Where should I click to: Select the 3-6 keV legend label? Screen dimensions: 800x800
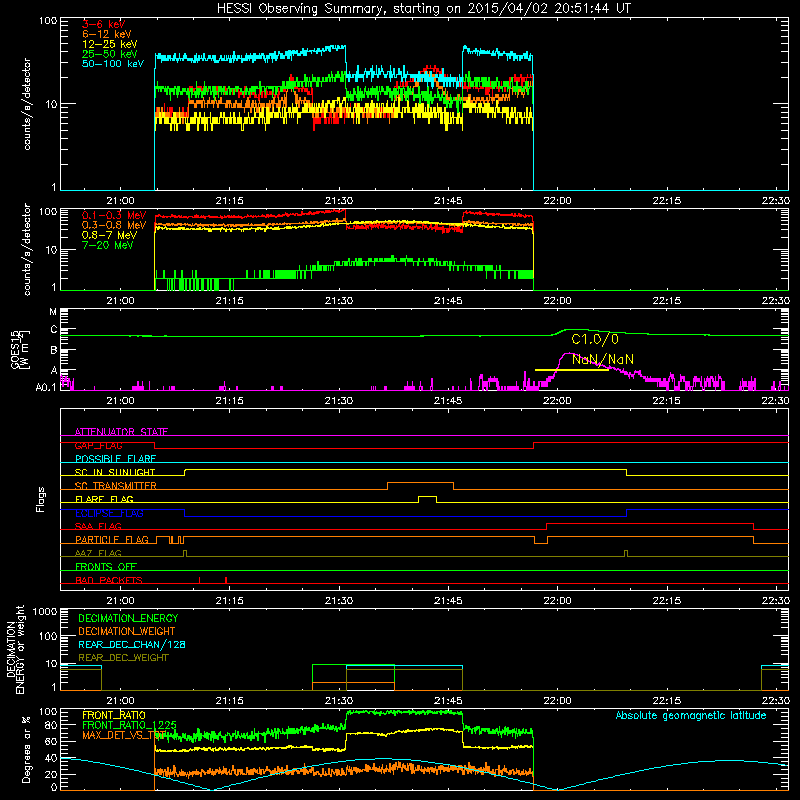104,24
